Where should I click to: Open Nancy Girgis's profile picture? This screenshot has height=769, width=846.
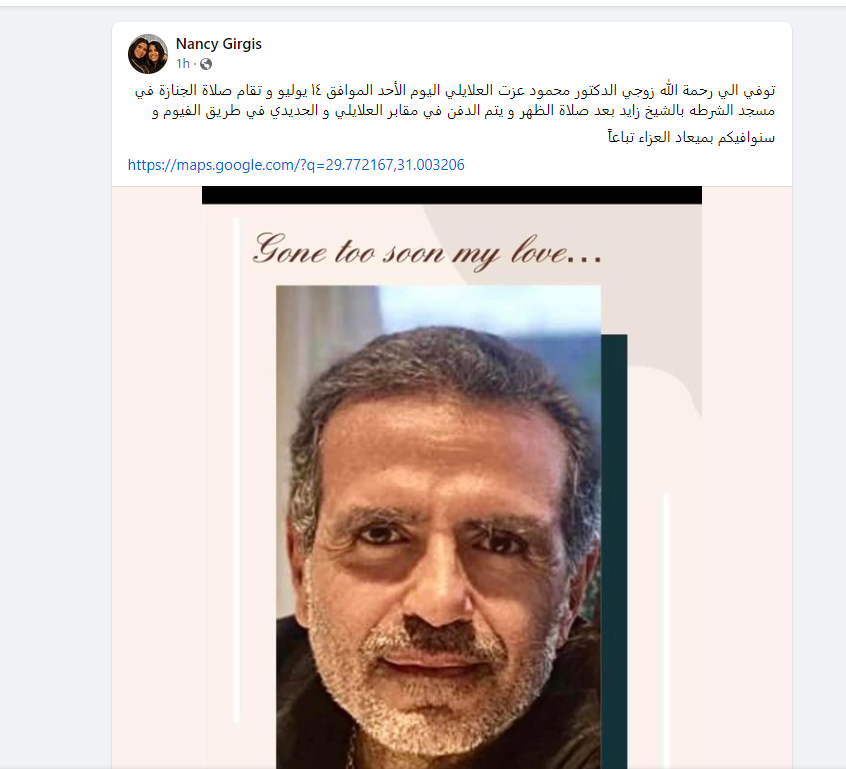(x=148, y=54)
